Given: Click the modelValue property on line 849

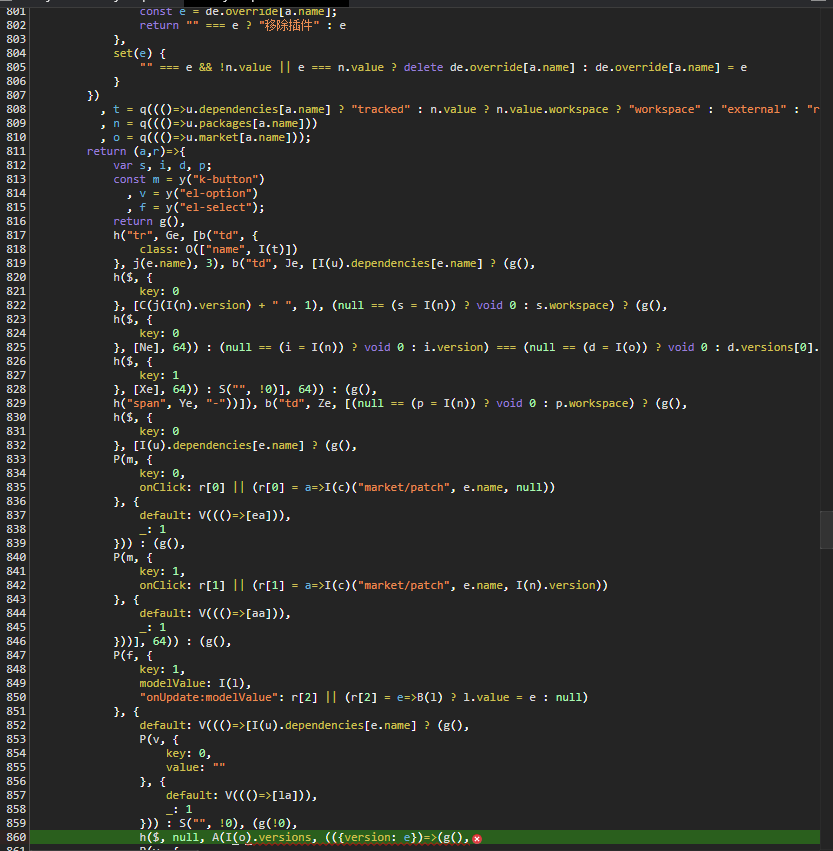Looking at the screenshot, I should (x=173, y=683).
